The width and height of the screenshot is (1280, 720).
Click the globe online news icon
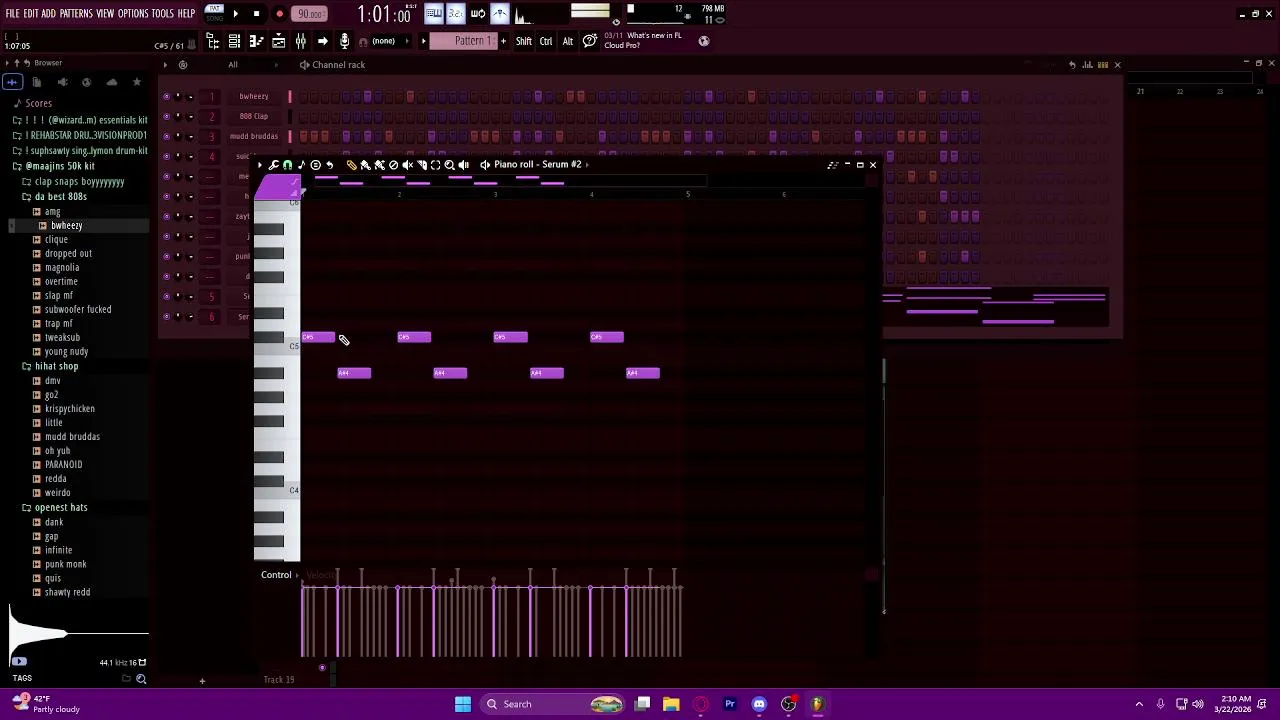pyautogui.click(x=704, y=41)
